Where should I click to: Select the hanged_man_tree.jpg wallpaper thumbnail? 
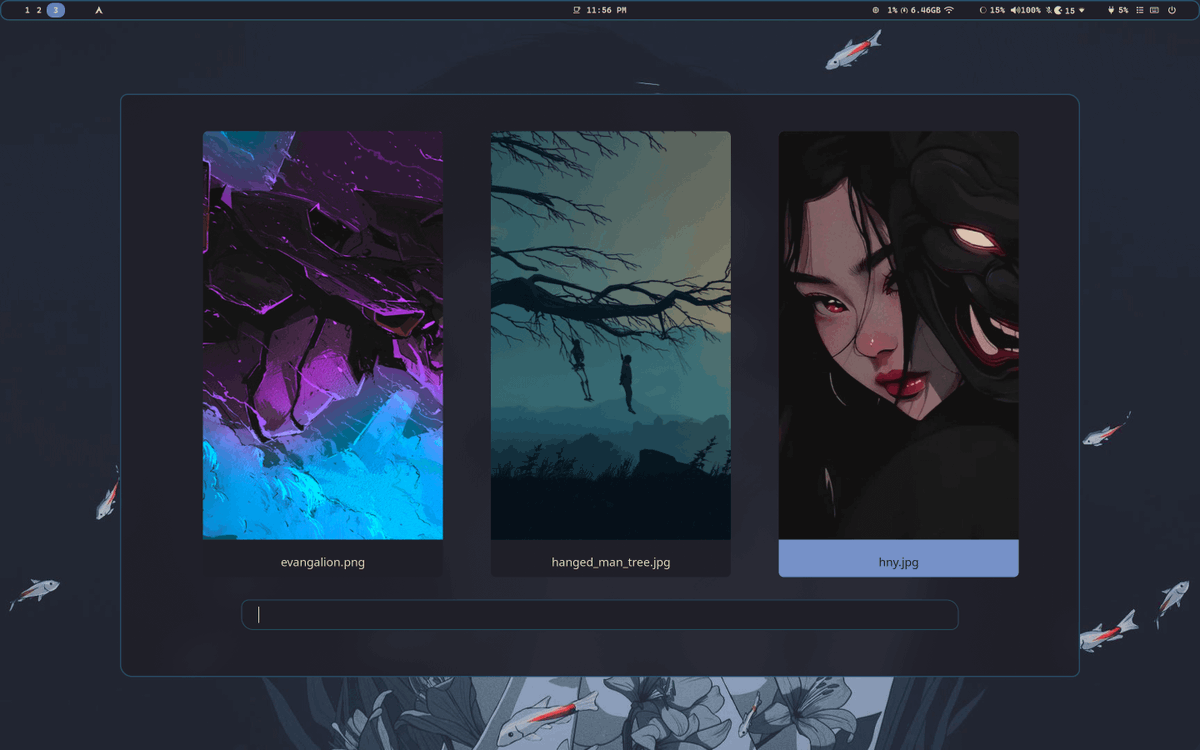pyautogui.click(x=611, y=335)
